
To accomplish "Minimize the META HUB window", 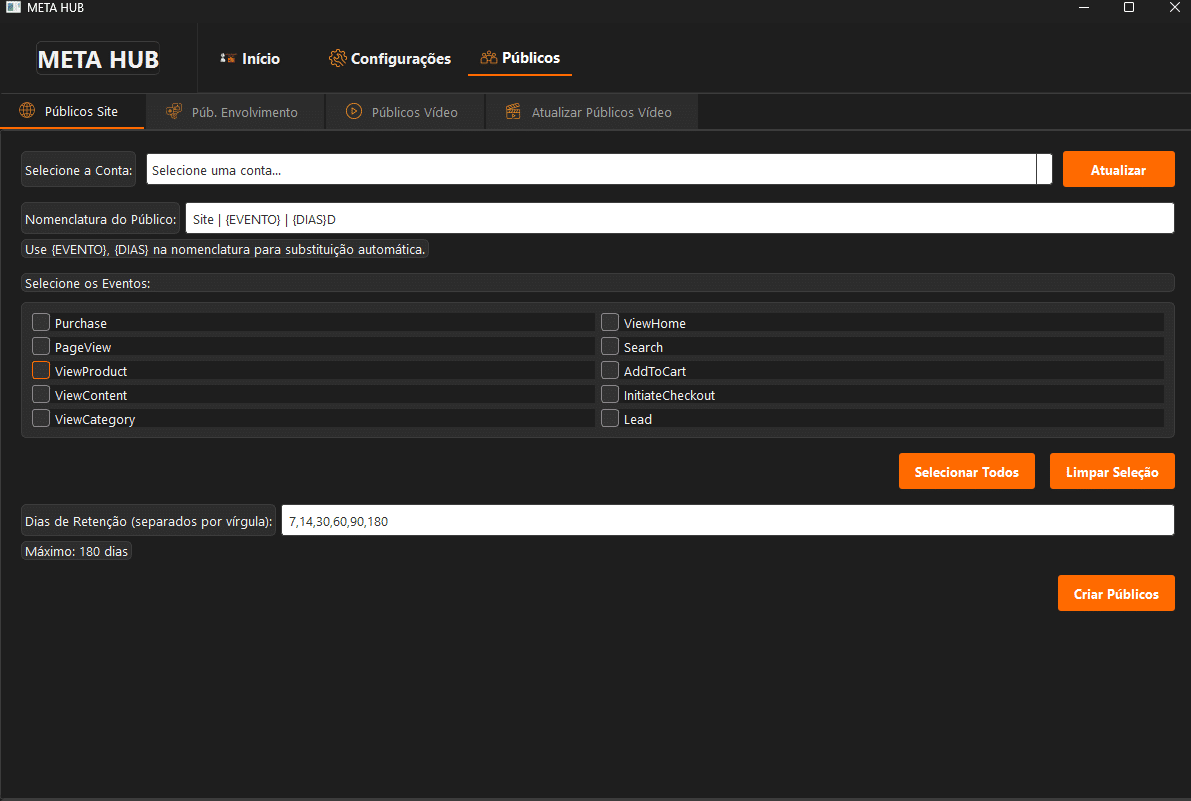I will (1084, 8).
